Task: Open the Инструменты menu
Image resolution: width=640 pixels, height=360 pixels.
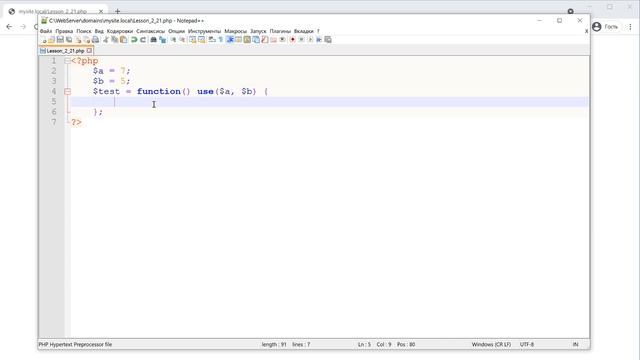Action: (x=204, y=31)
